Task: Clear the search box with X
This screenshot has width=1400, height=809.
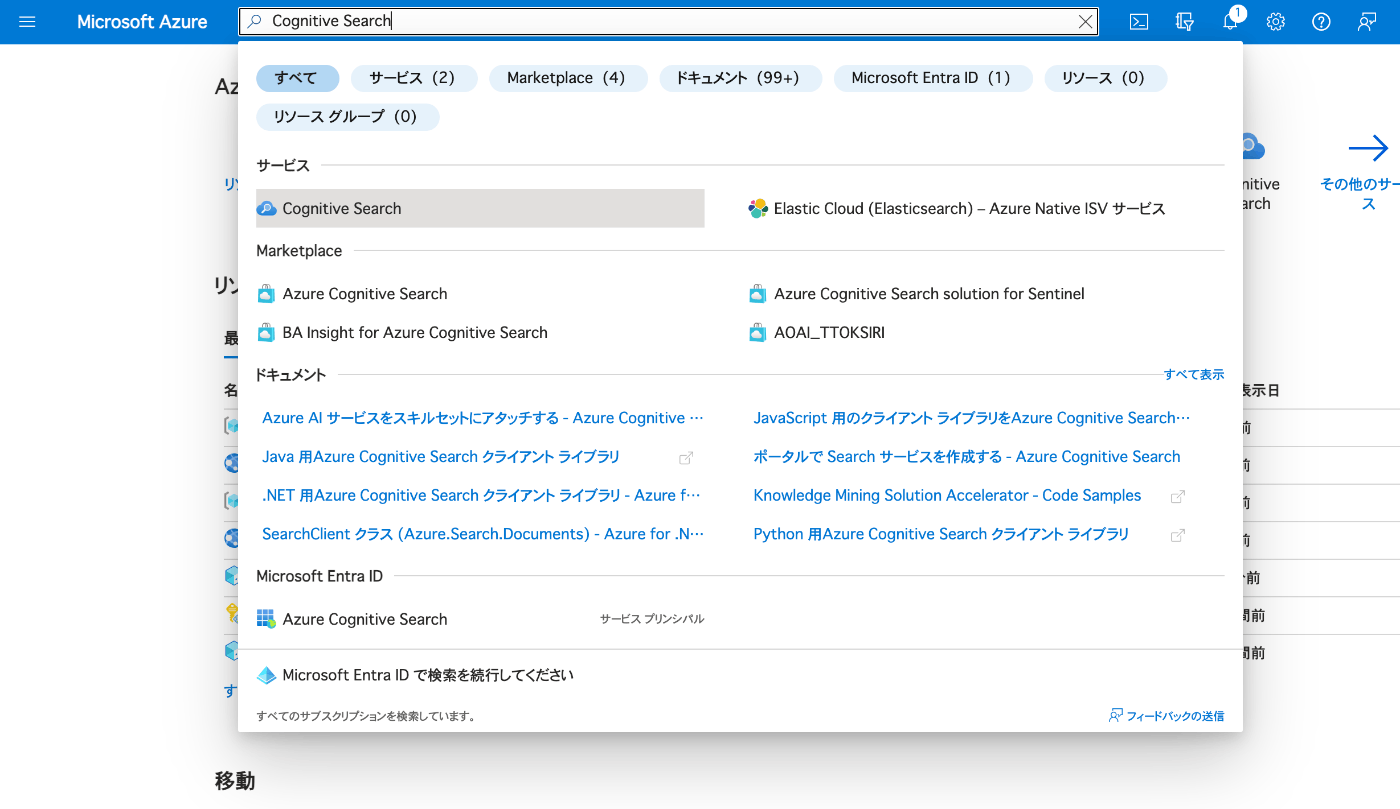Action: tap(1085, 21)
